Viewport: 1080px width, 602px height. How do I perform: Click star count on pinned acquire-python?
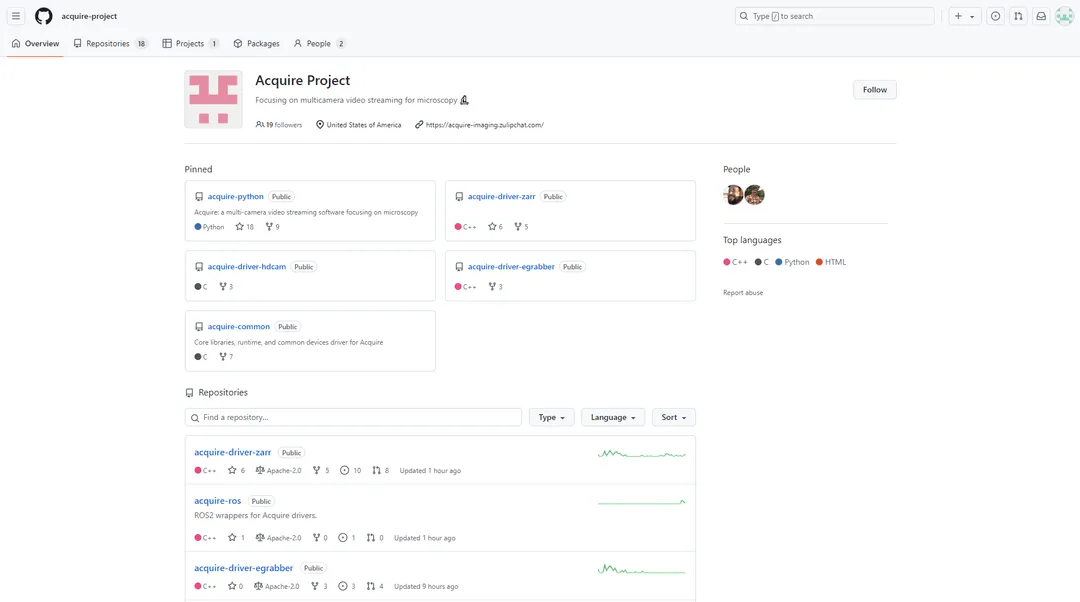[245, 227]
